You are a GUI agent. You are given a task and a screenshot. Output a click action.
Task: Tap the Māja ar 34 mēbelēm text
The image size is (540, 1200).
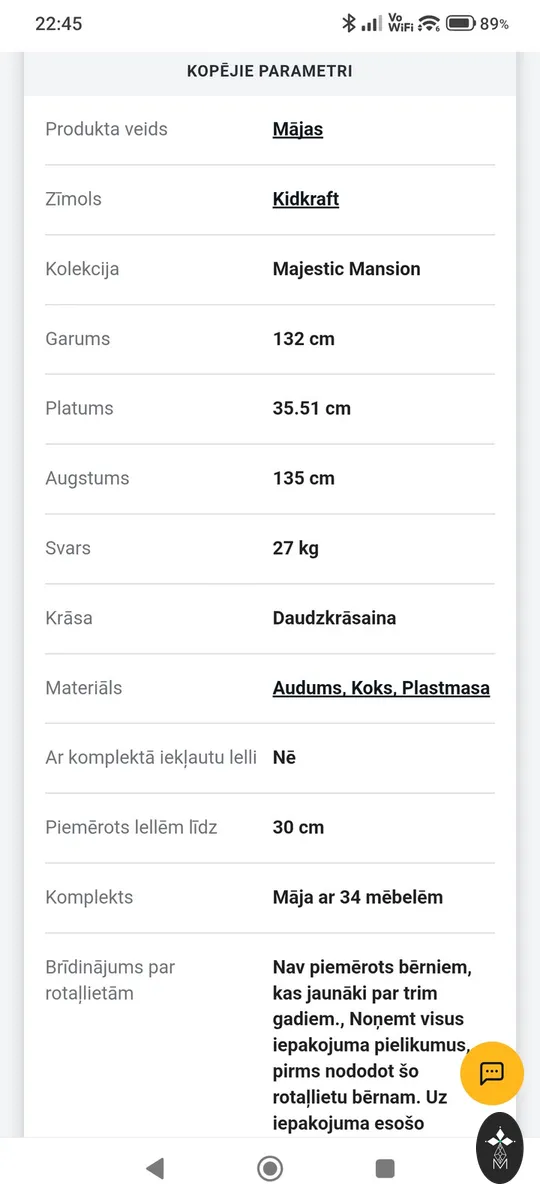click(x=358, y=897)
